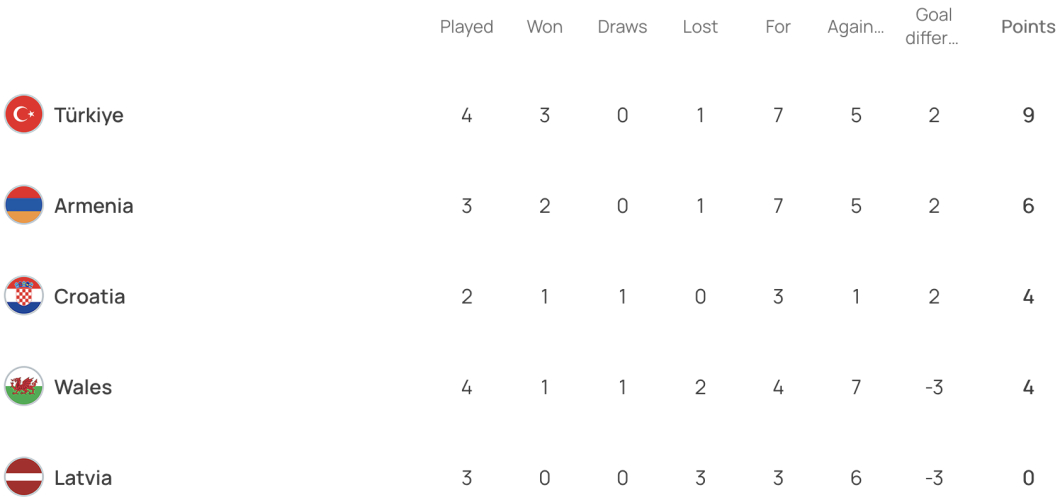Select the truncated Against column header

coord(856,27)
